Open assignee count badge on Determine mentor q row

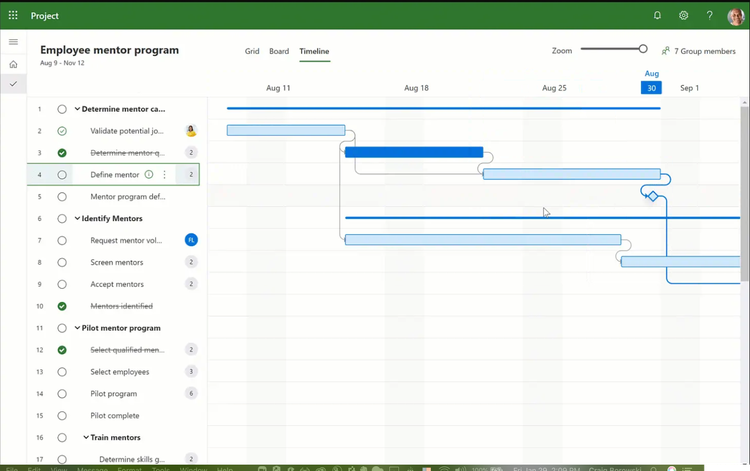pyautogui.click(x=191, y=153)
